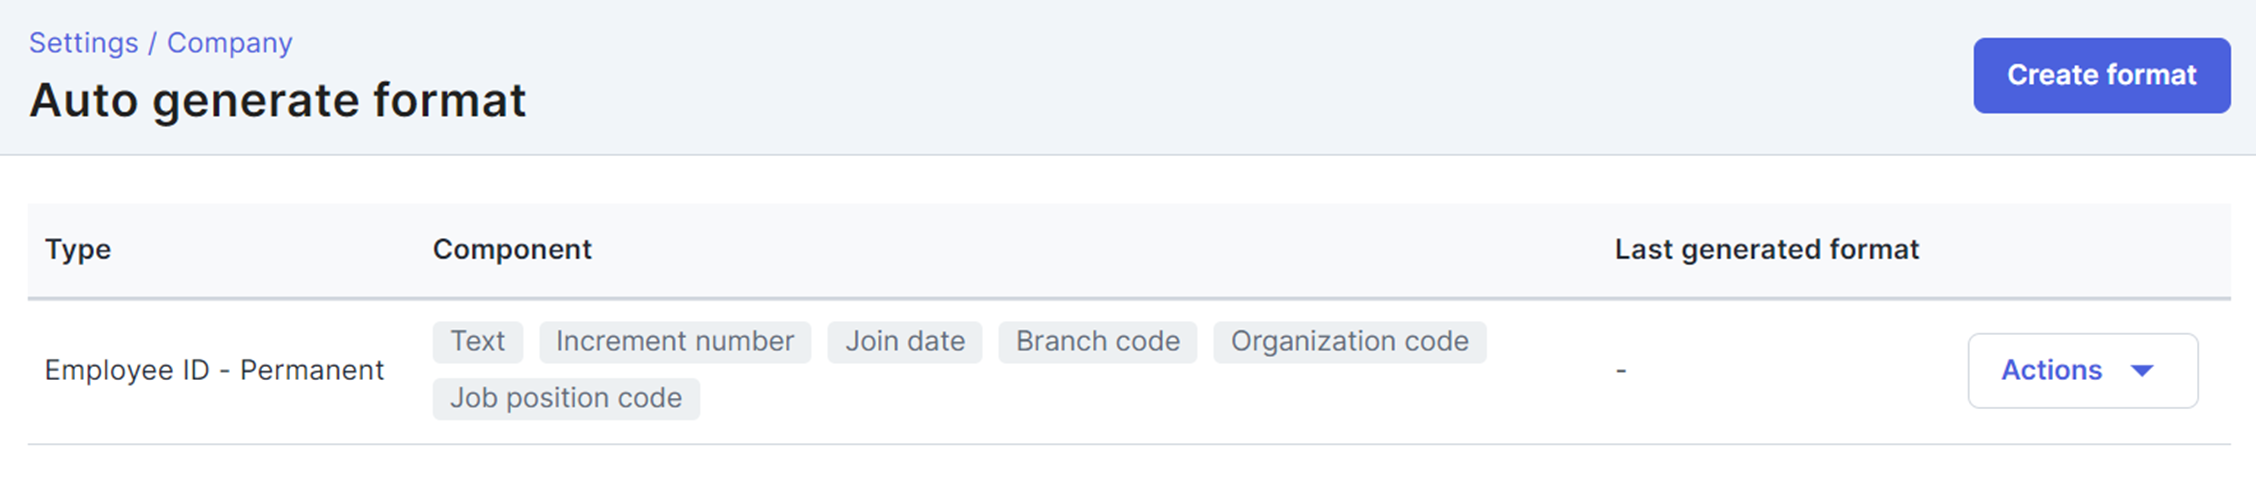This screenshot has height=477, width=2256.
Task: Click the Auto generate format page heading
Action: tap(278, 101)
